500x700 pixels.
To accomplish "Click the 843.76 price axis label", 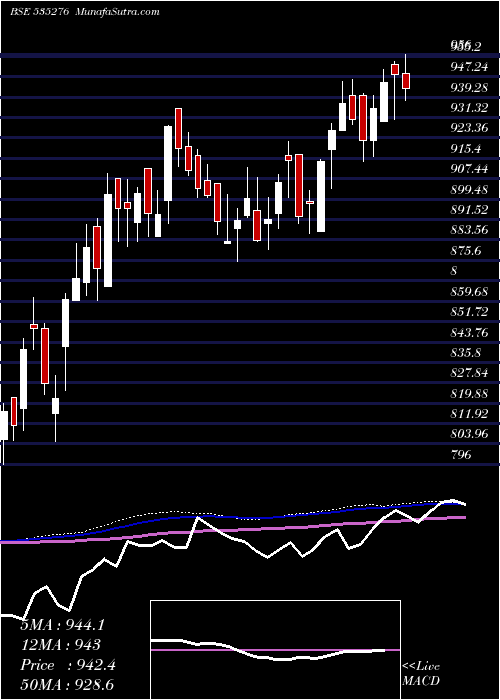I will pos(469,332).
